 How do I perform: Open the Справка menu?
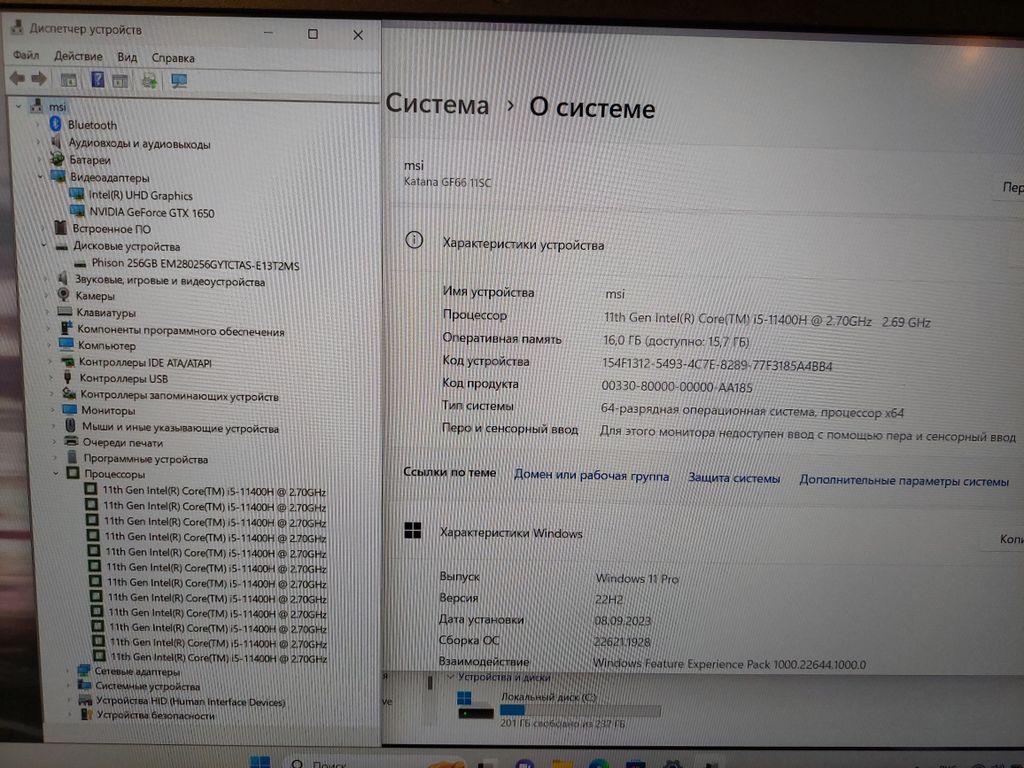coord(173,58)
